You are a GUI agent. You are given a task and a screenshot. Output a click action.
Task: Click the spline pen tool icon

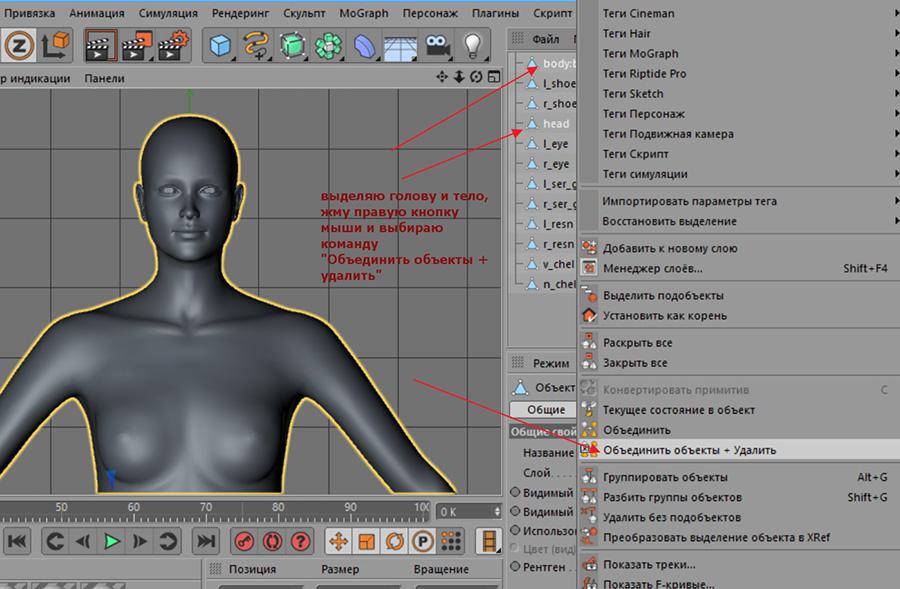(258, 46)
